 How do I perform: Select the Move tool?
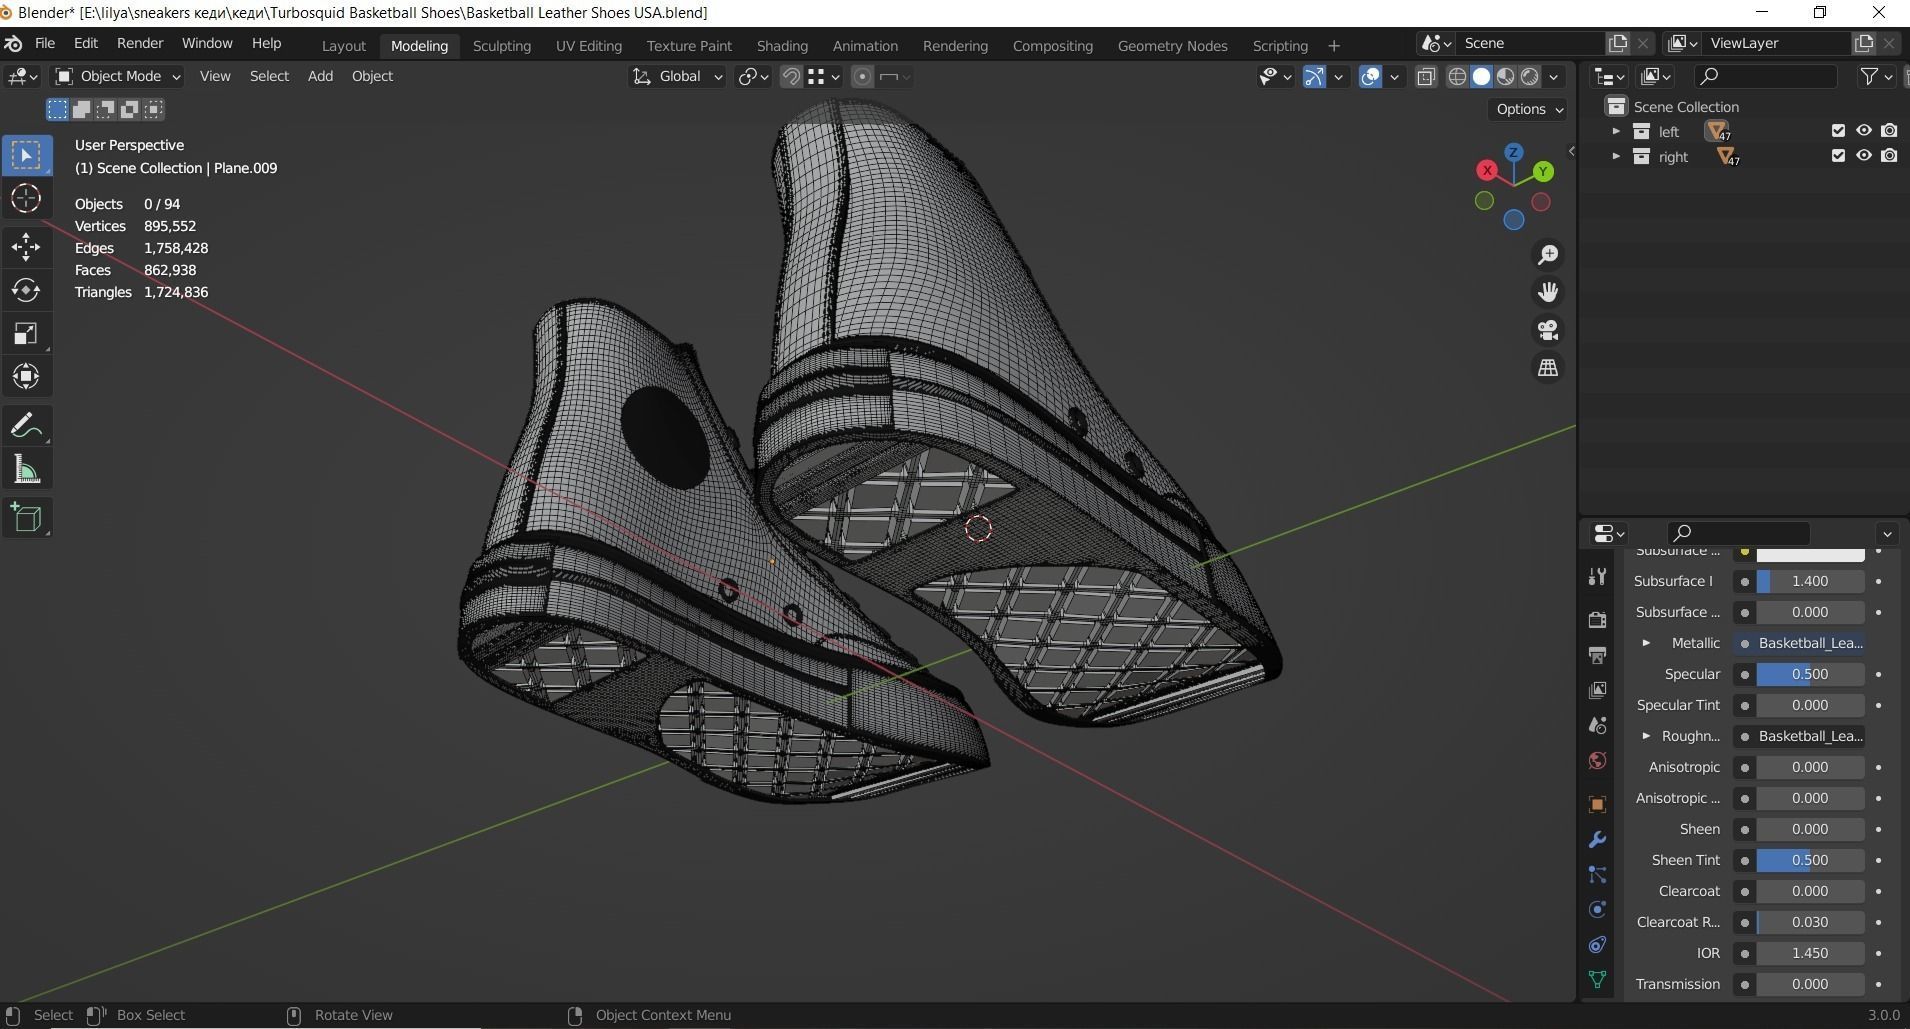[26, 246]
